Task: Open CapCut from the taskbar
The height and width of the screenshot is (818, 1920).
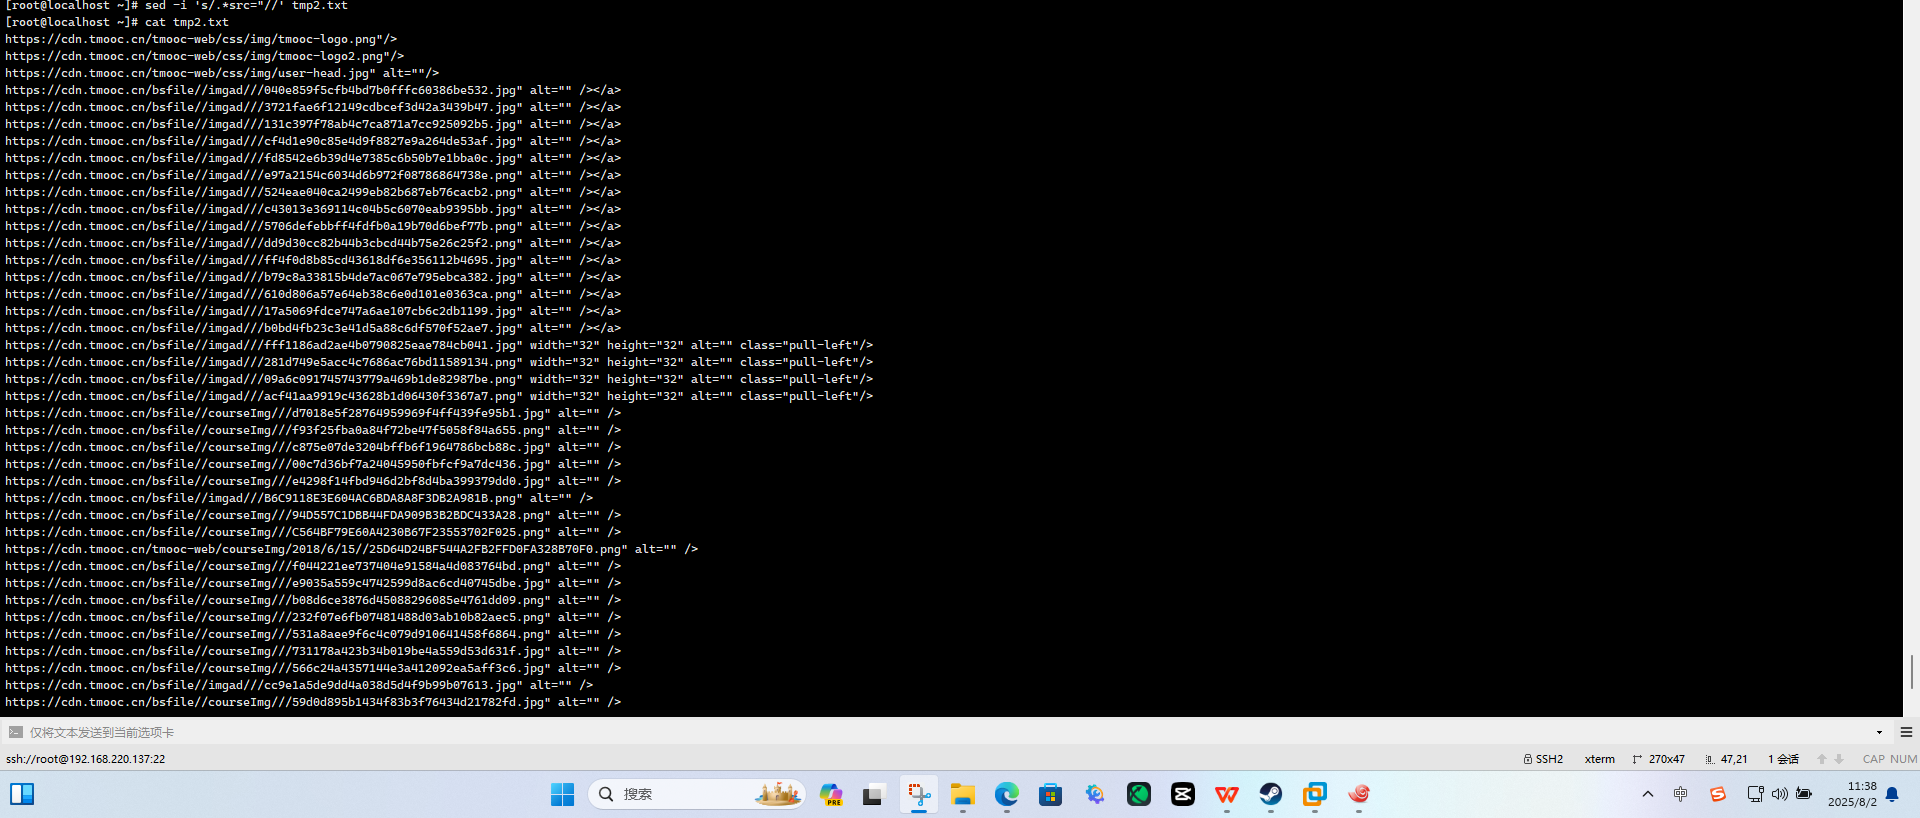Action: pyautogui.click(x=1183, y=794)
